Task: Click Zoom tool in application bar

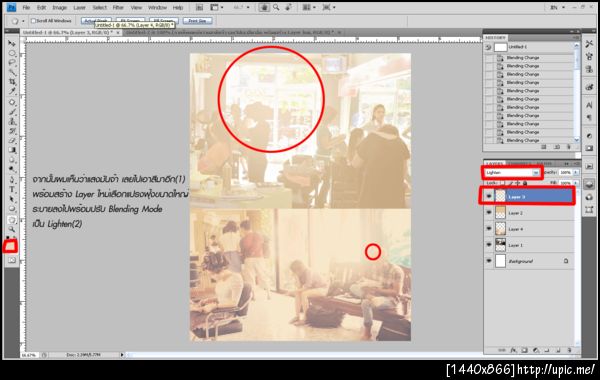Action: pyautogui.click(x=276, y=7)
